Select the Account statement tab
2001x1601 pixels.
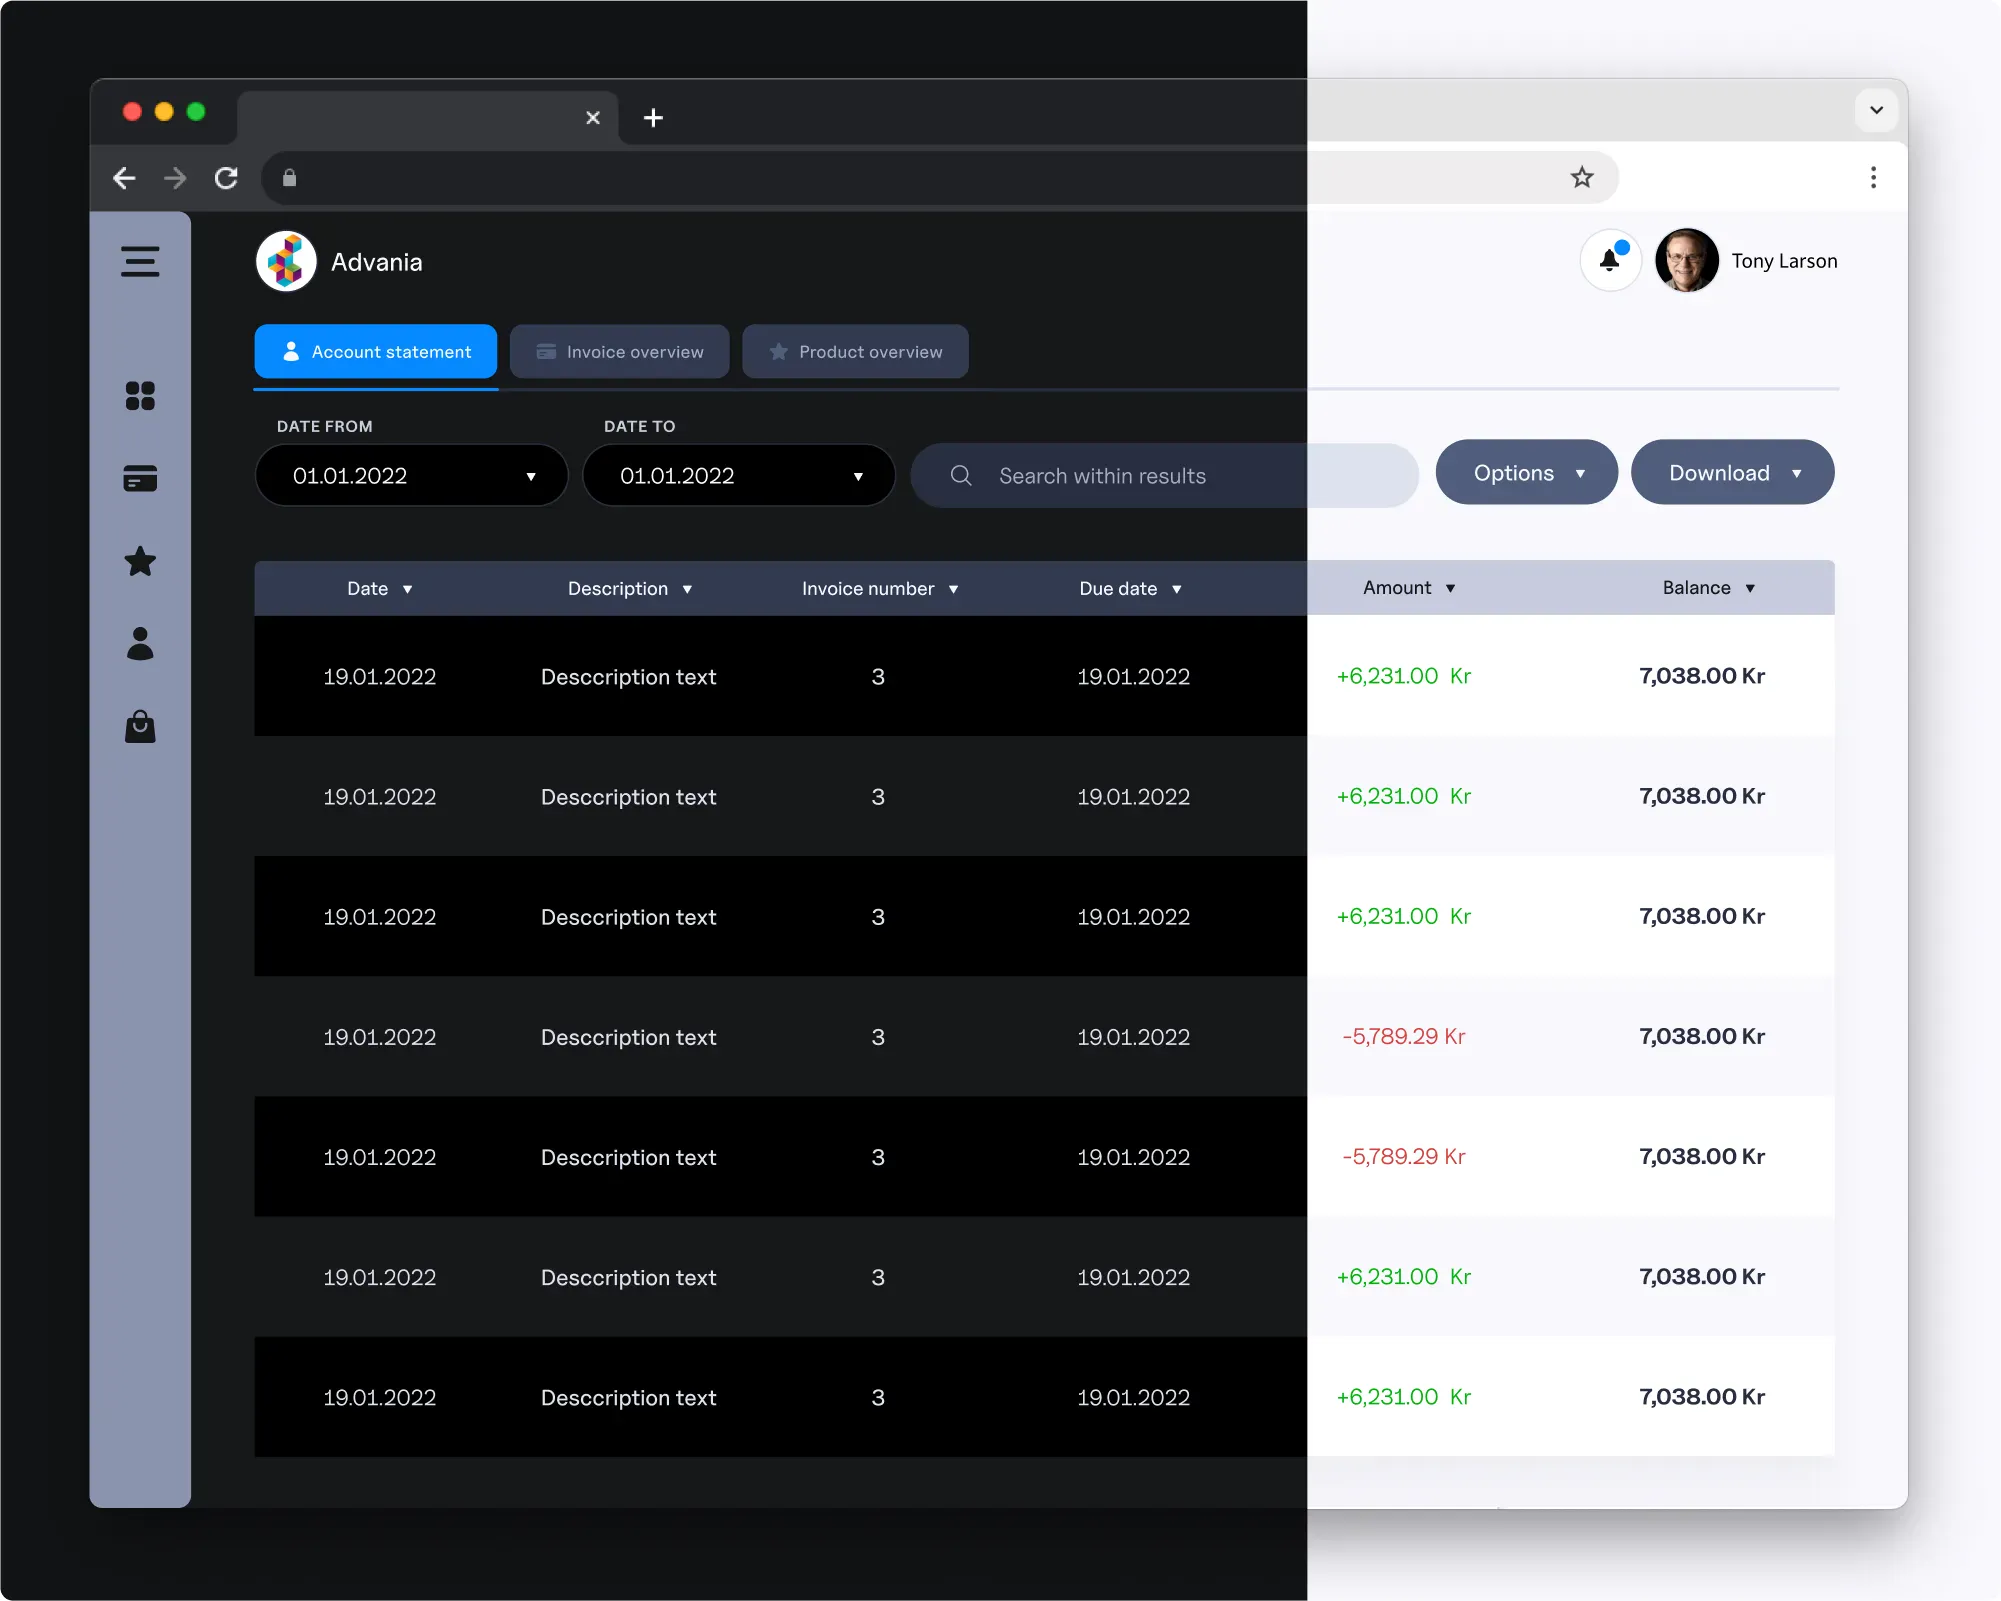tap(376, 352)
